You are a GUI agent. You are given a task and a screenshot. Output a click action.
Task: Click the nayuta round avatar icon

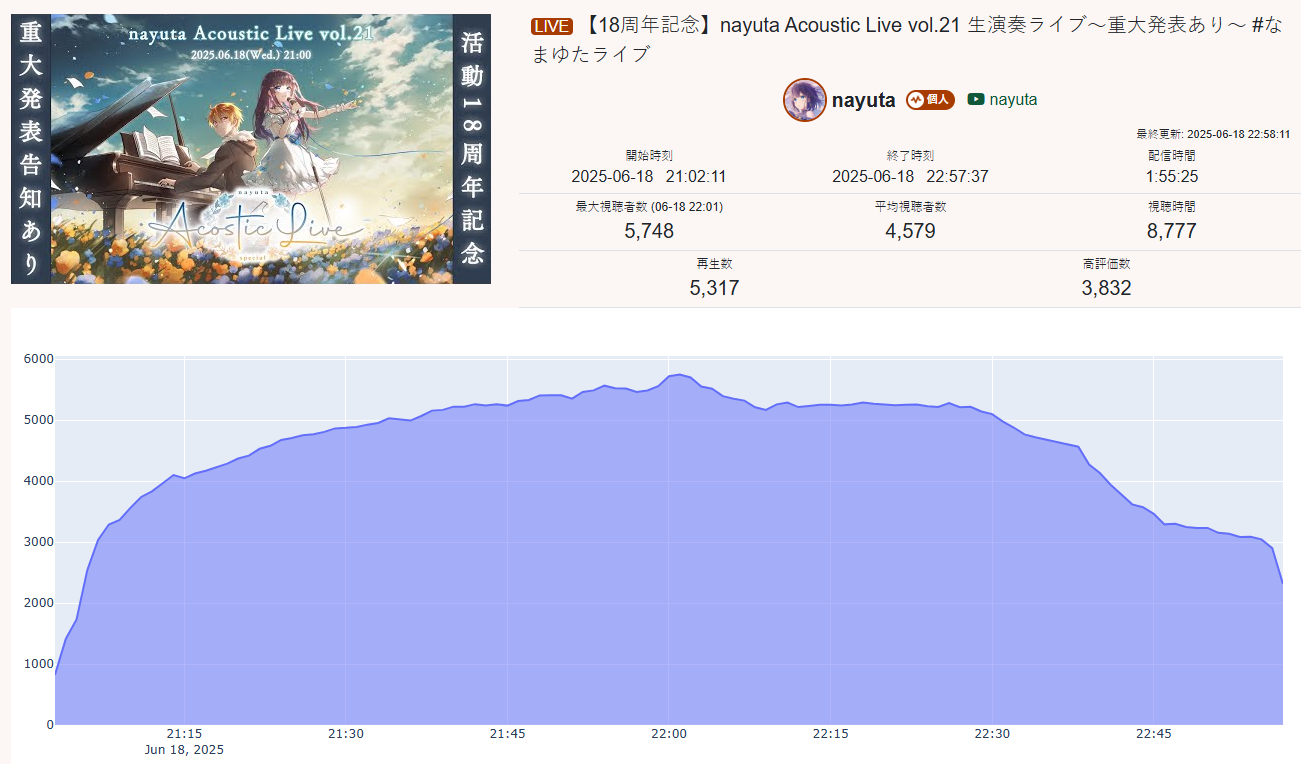pos(805,100)
